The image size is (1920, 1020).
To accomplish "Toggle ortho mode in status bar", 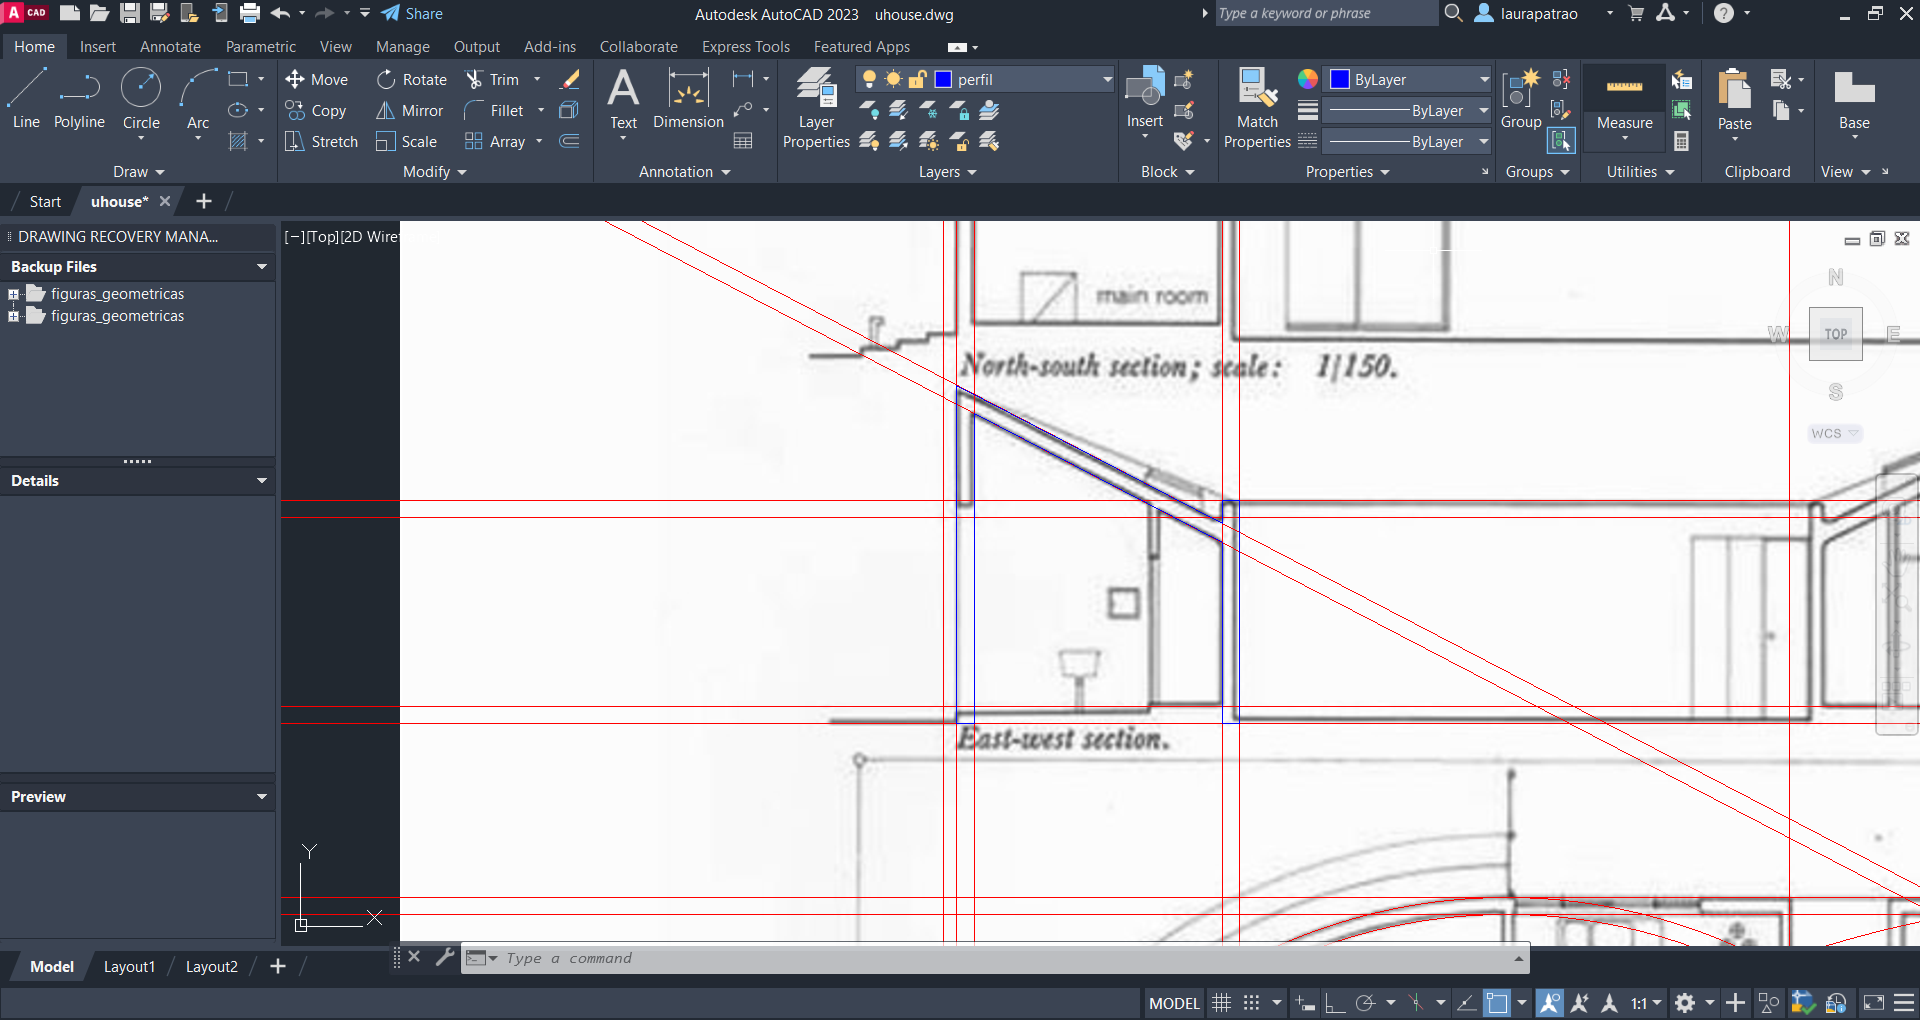I will [1335, 1003].
